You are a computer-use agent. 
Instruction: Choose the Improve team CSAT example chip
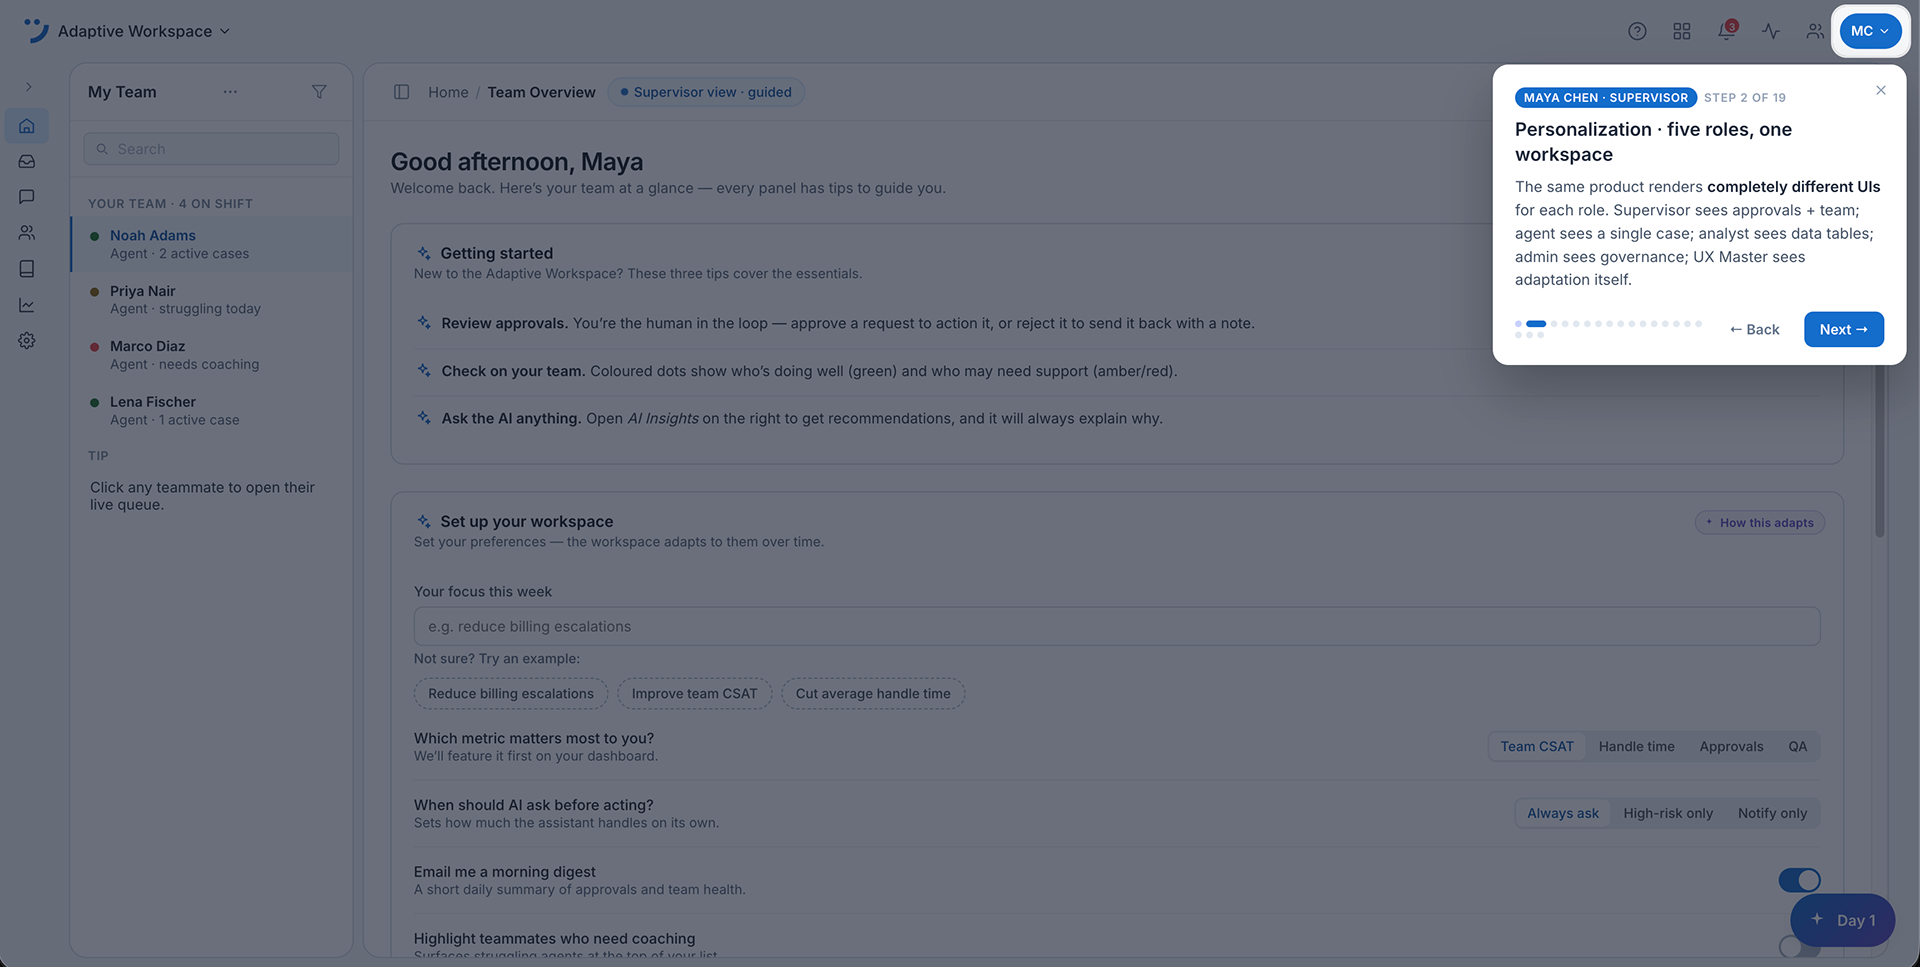coord(694,694)
